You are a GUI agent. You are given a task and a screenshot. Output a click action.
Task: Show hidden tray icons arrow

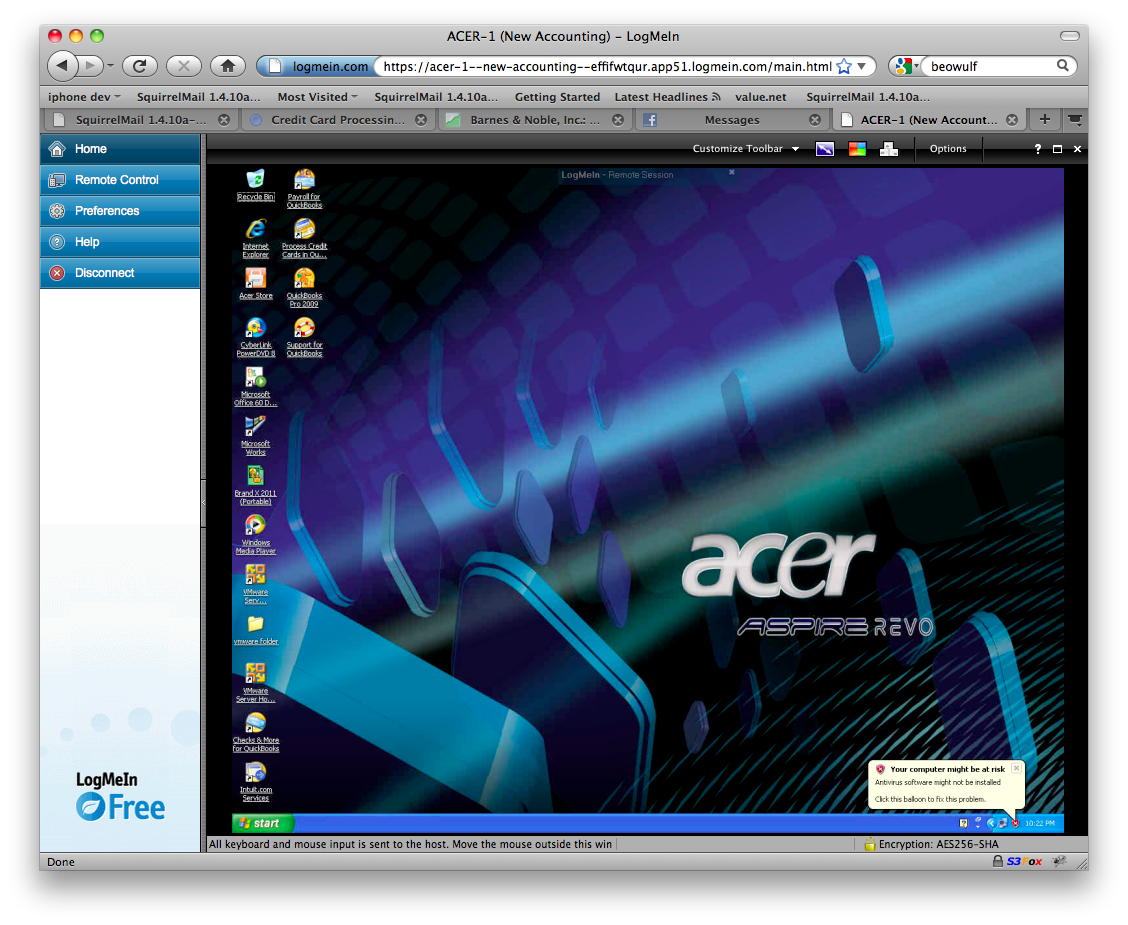tap(990, 823)
